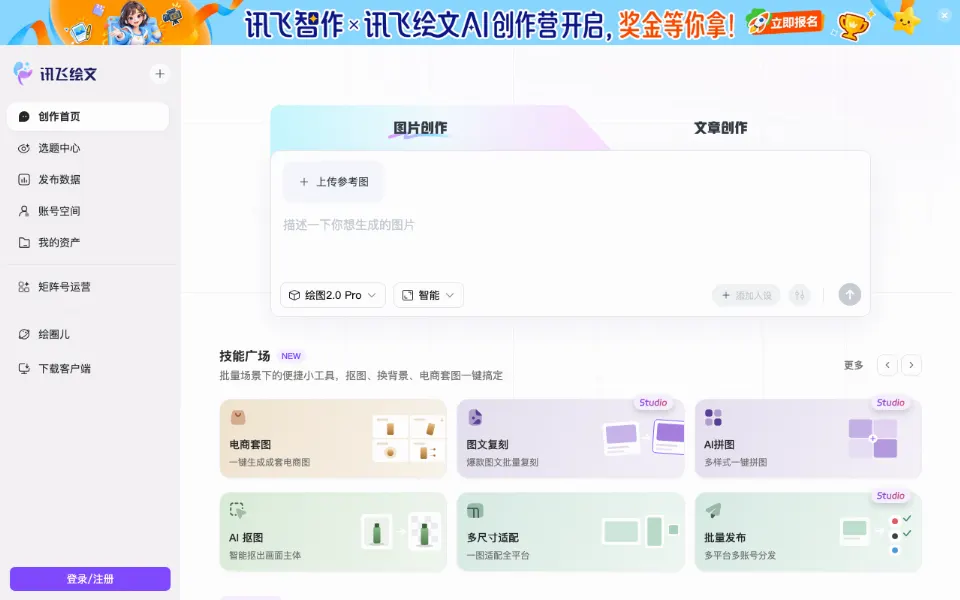The image size is (960, 600).
Task: Click 更多 in 技能广场
Action: pyautogui.click(x=853, y=365)
